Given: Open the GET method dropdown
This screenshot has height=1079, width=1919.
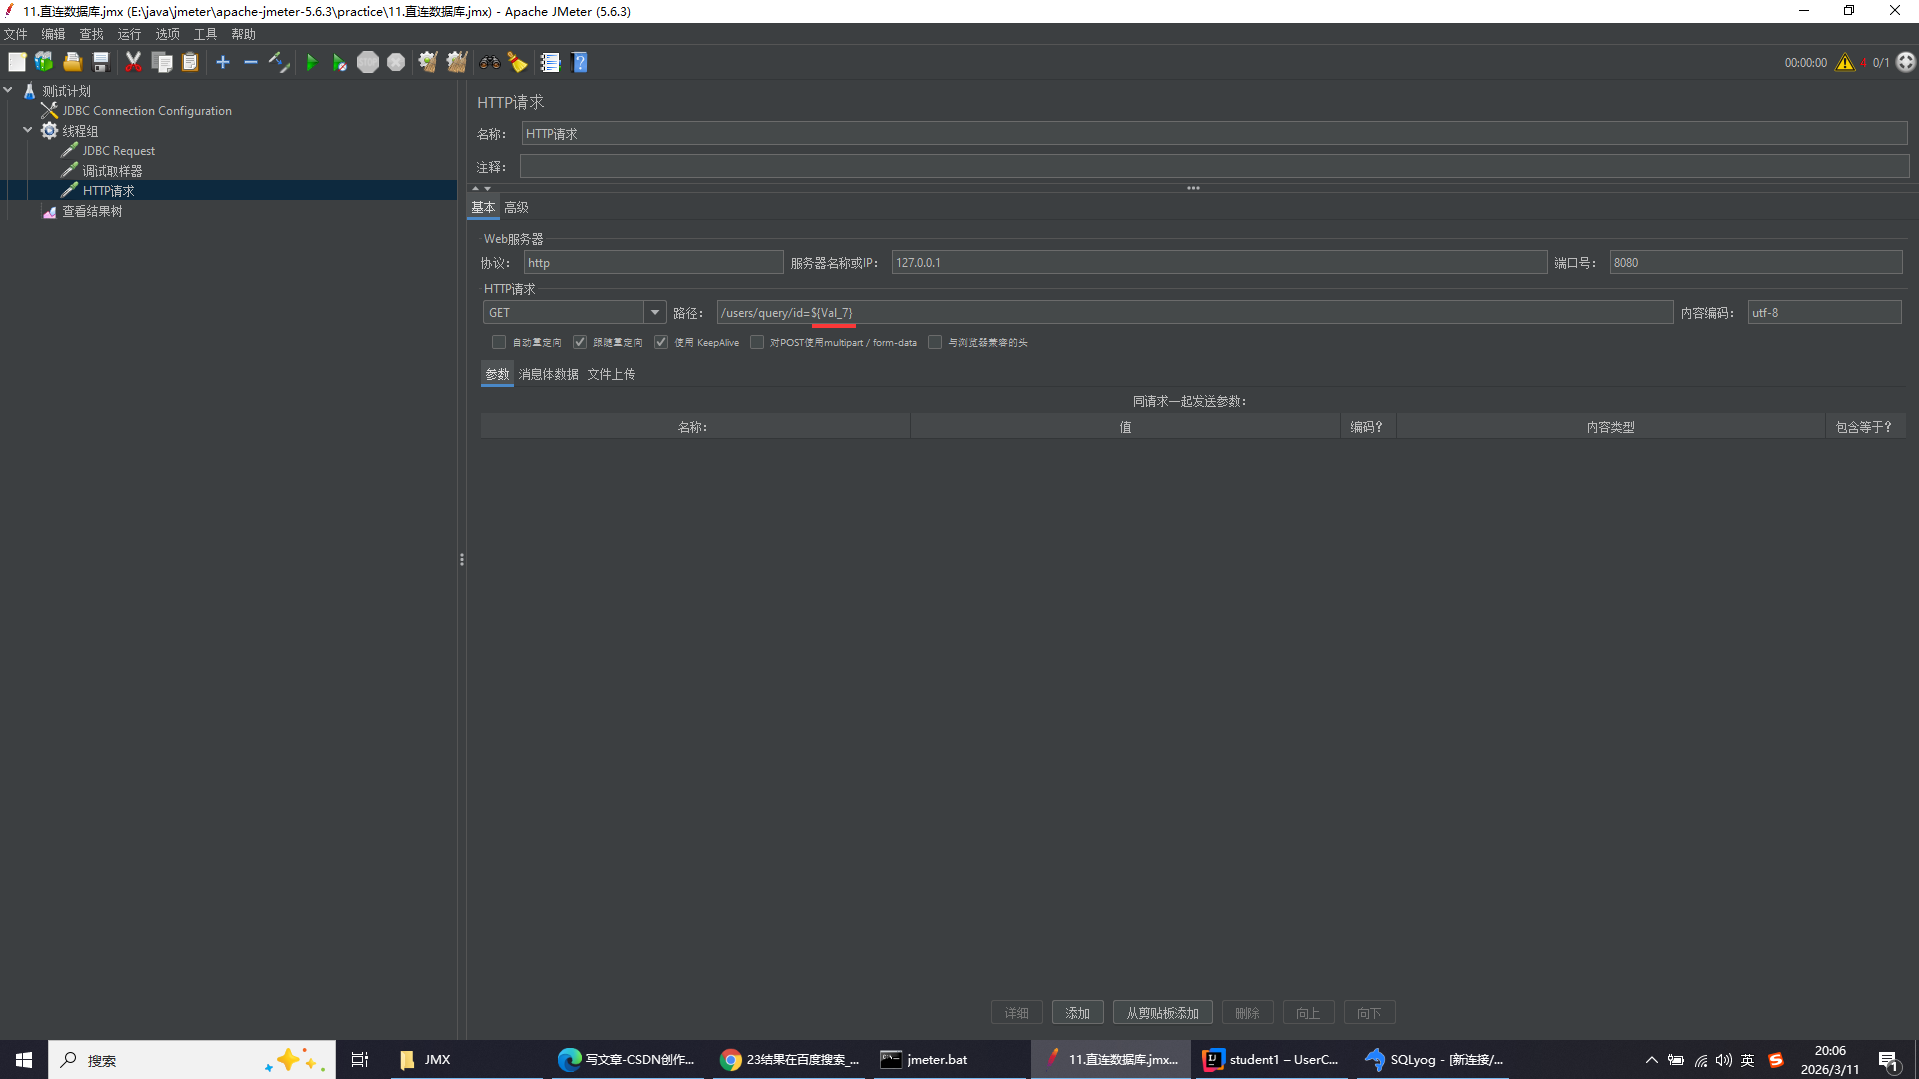Looking at the screenshot, I should pyautogui.click(x=655, y=313).
